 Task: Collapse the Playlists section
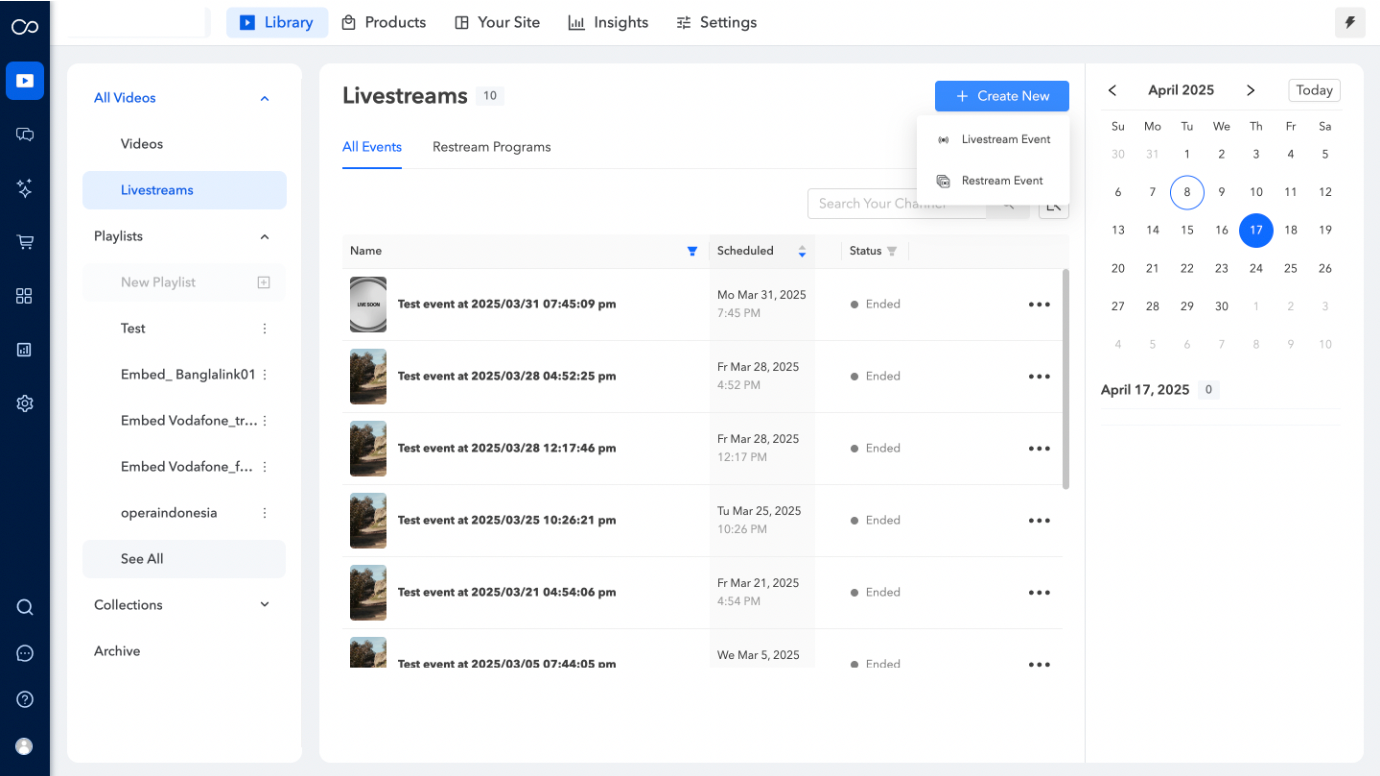pyautogui.click(x=264, y=236)
